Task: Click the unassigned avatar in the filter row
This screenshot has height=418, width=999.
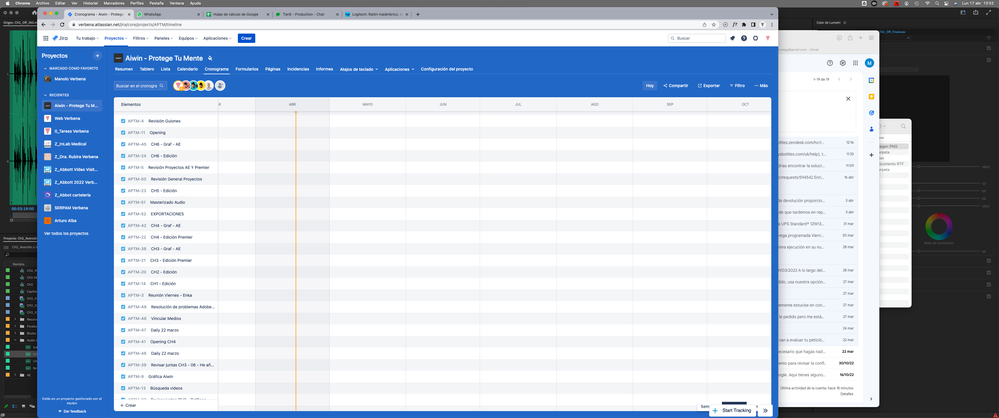Action: click(220, 85)
